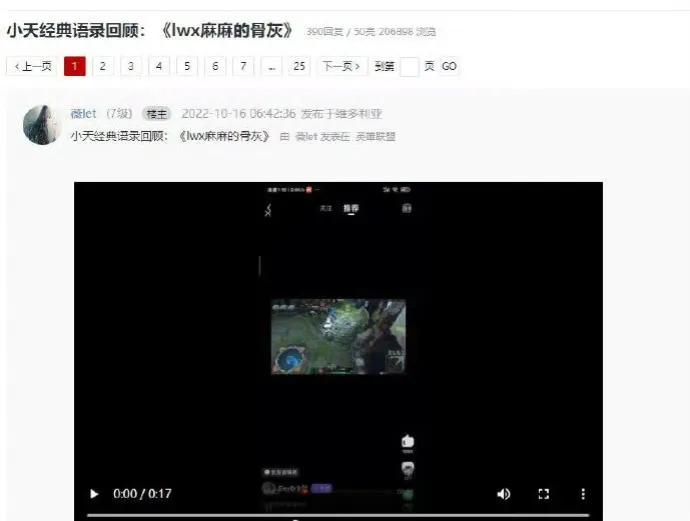Click the post timestamp 2022-10-16 06:42:36
This screenshot has width=690, height=521.
[238, 114]
